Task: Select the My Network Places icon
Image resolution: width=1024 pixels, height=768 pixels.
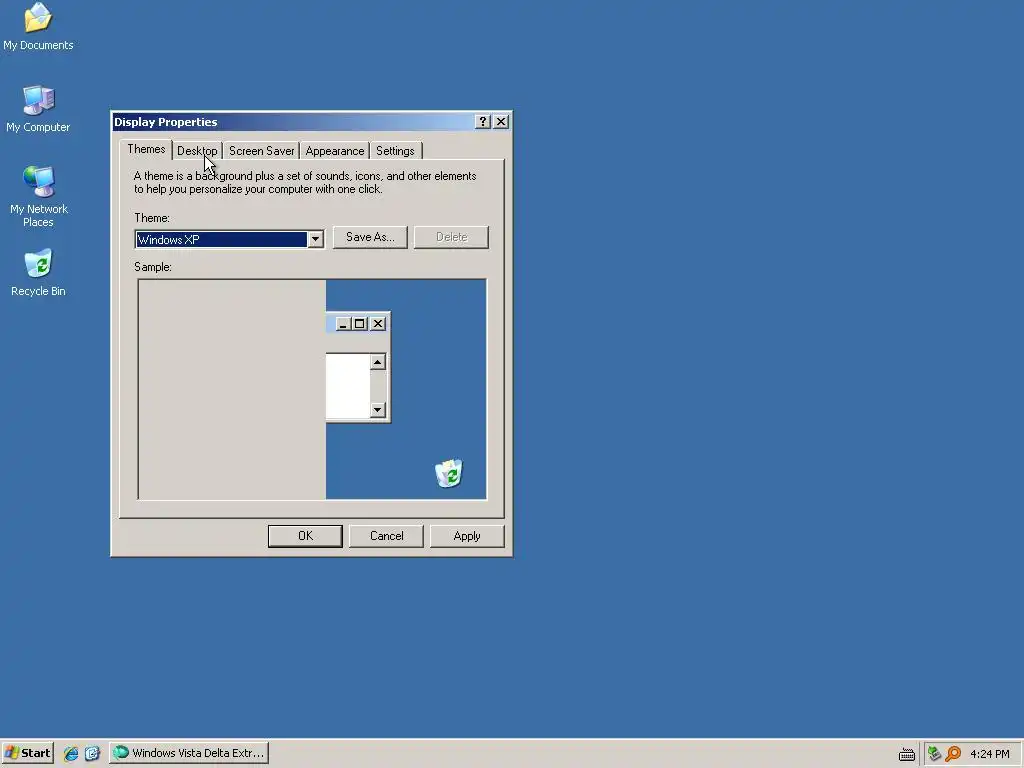Action: coord(38,196)
